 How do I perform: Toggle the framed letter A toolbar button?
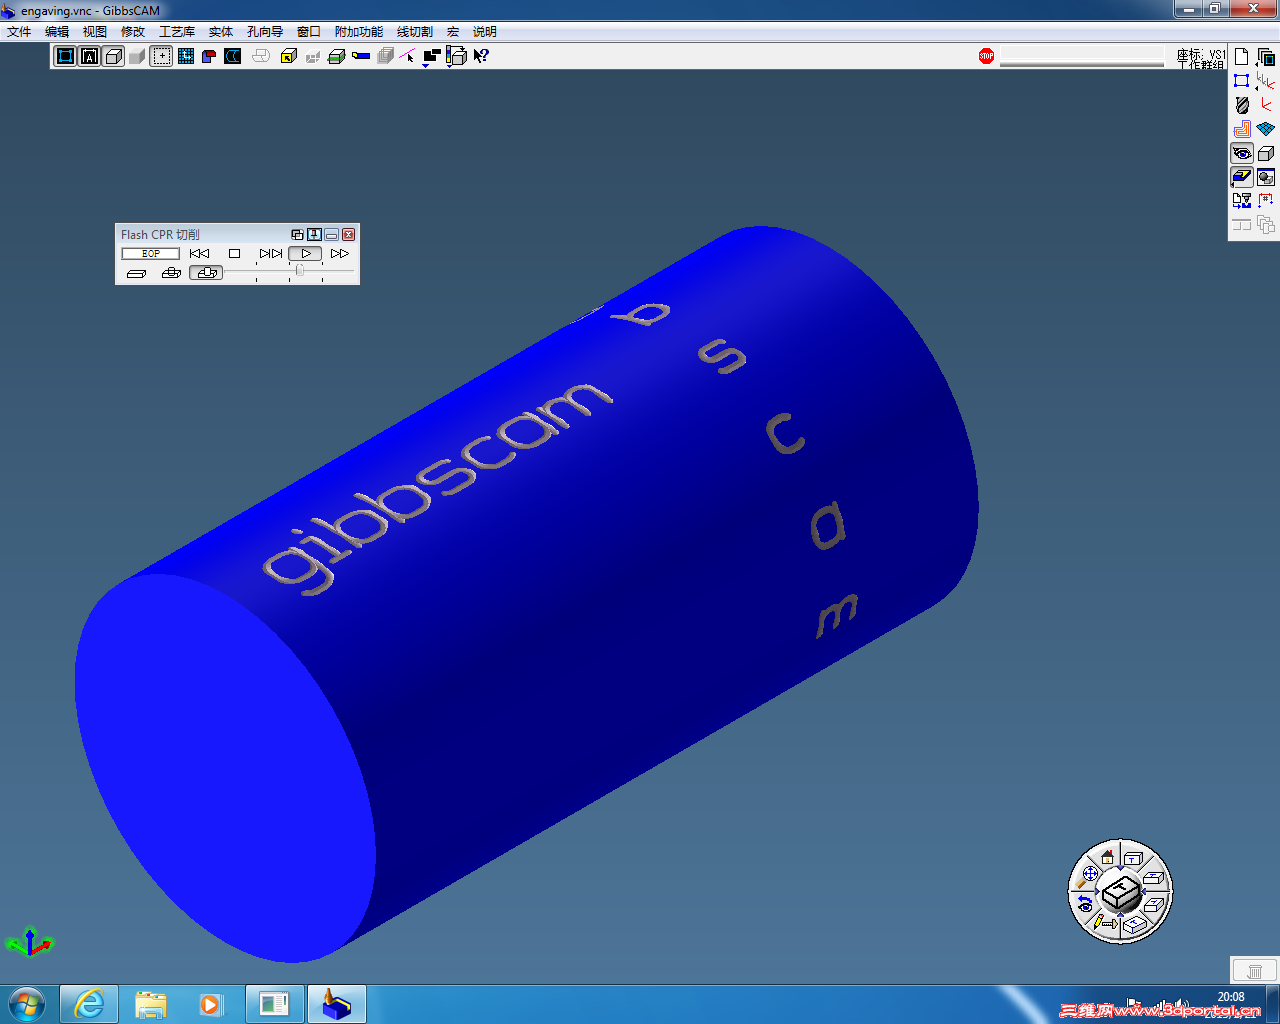[89, 56]
